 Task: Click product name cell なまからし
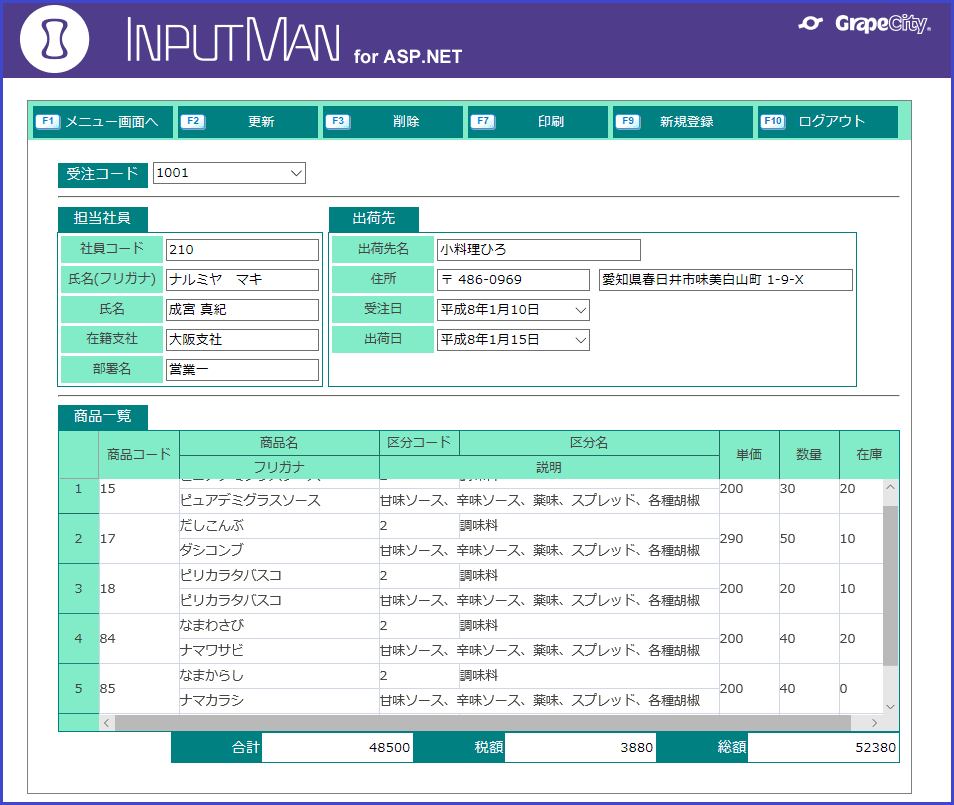click(x=279, y=675)
